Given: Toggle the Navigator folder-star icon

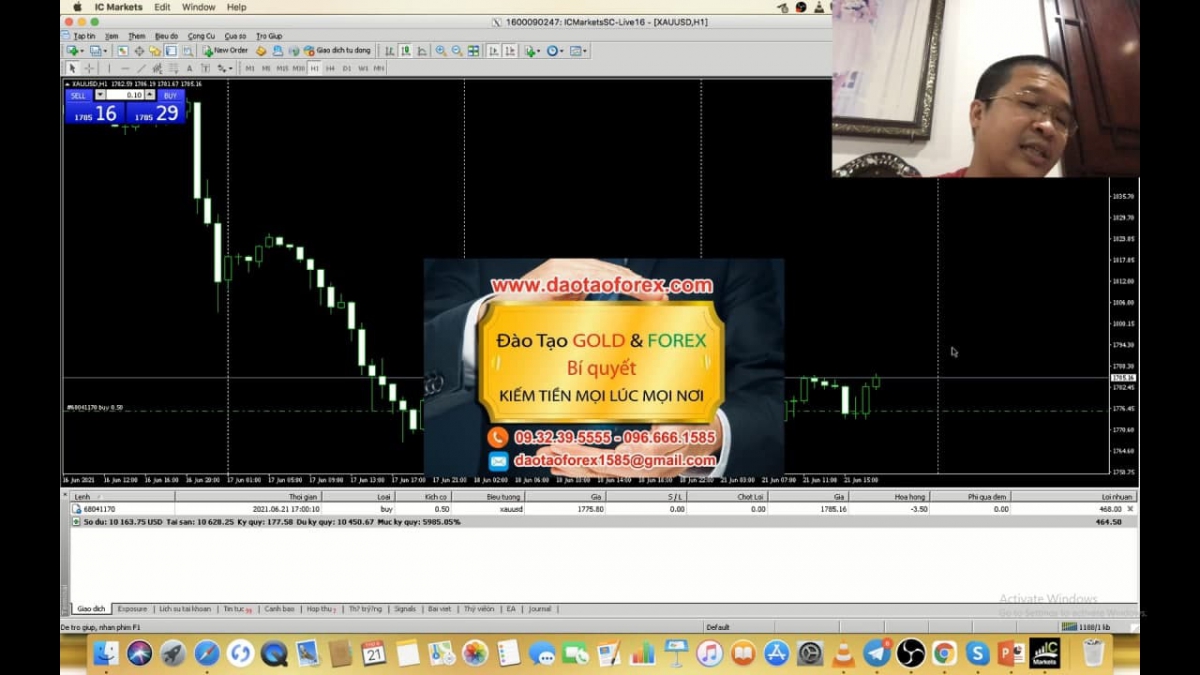Looking at the screenshot, I should coord(155,50).
